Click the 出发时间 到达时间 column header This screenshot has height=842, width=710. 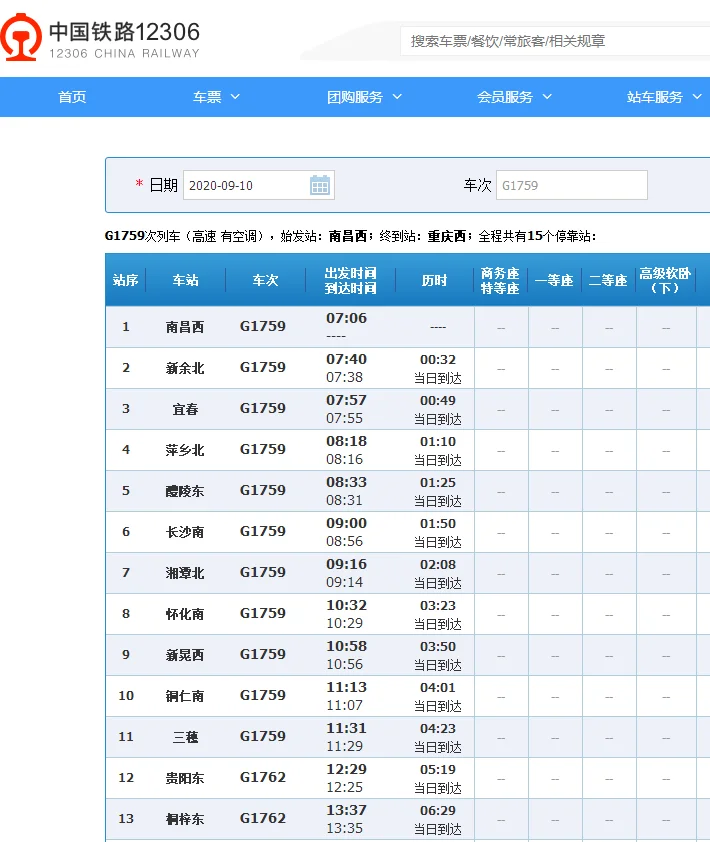(x=350, y=280)
